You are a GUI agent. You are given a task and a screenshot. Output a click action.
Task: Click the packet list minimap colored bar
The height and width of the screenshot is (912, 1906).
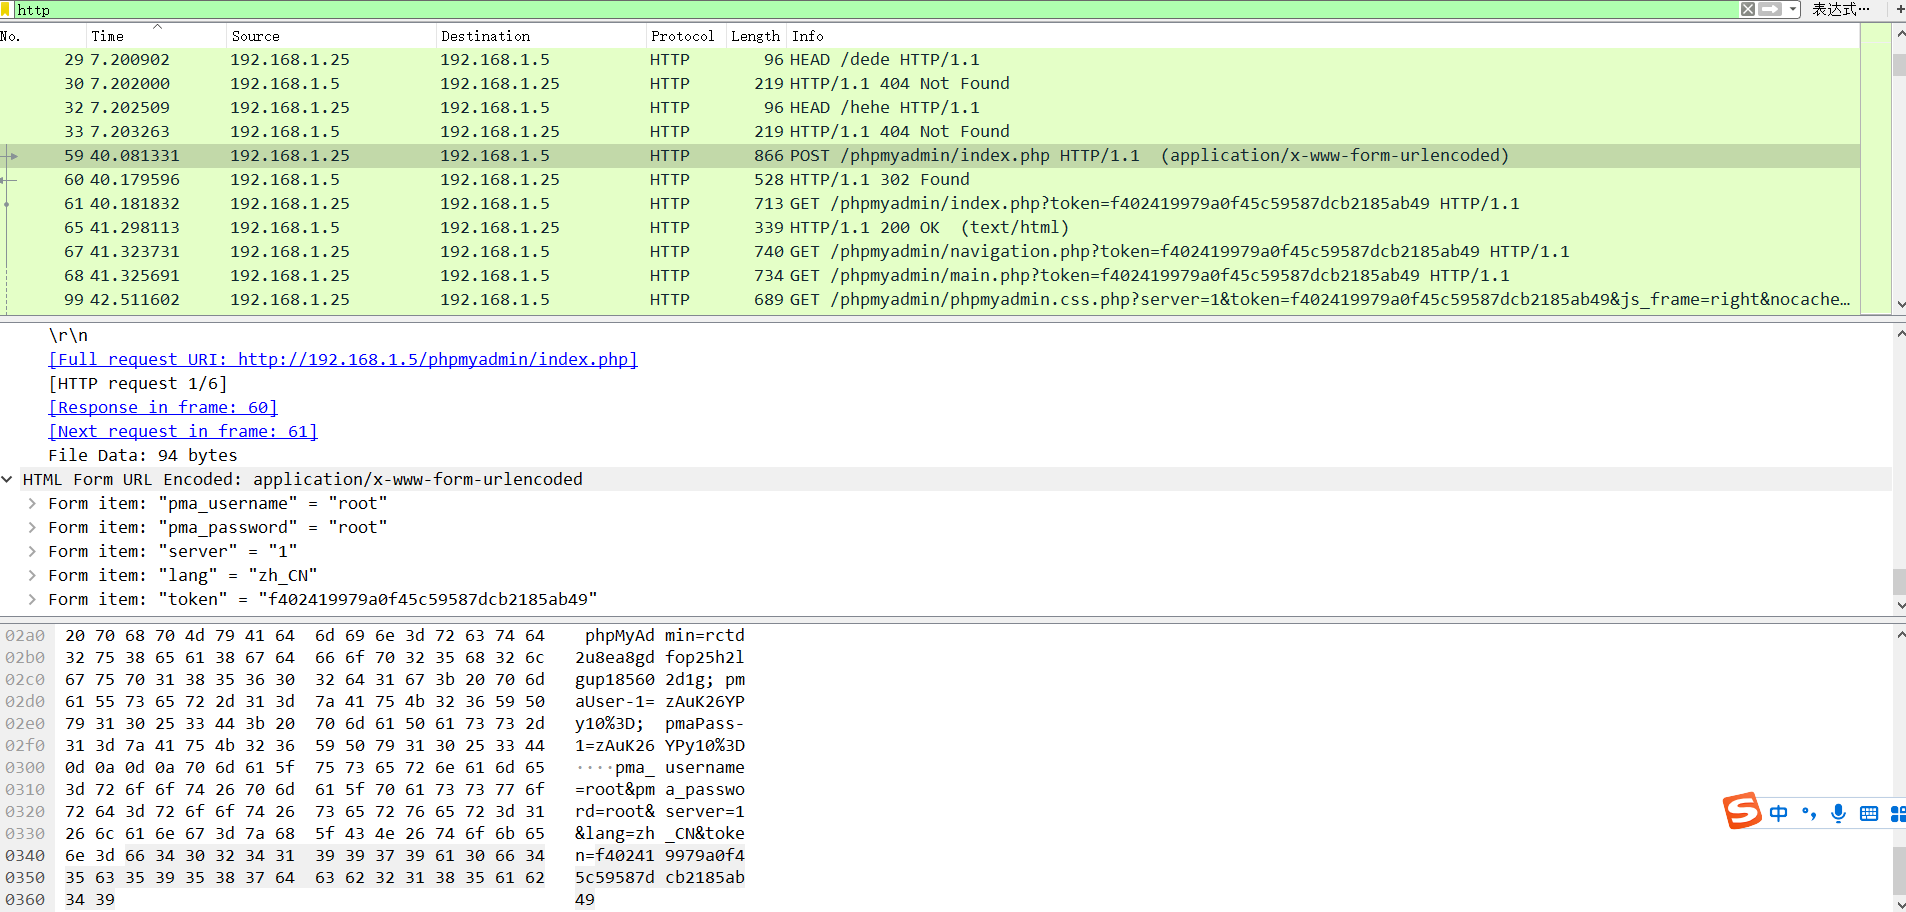coord(1875,168)
